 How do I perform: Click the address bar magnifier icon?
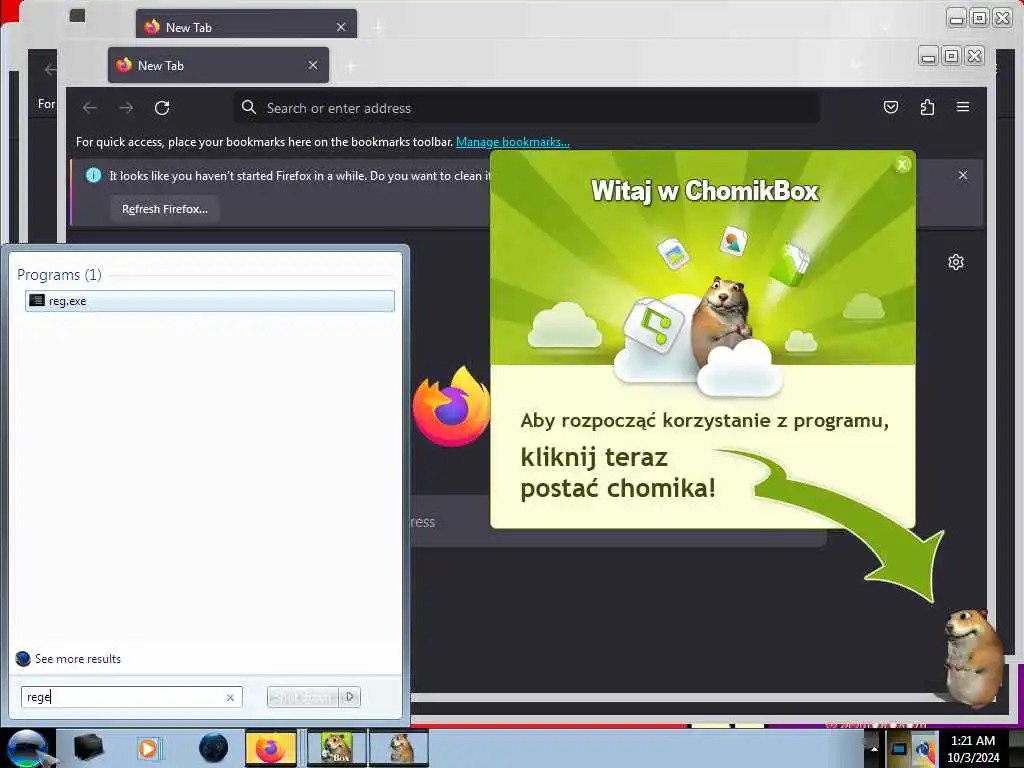[x=248, y=107]
